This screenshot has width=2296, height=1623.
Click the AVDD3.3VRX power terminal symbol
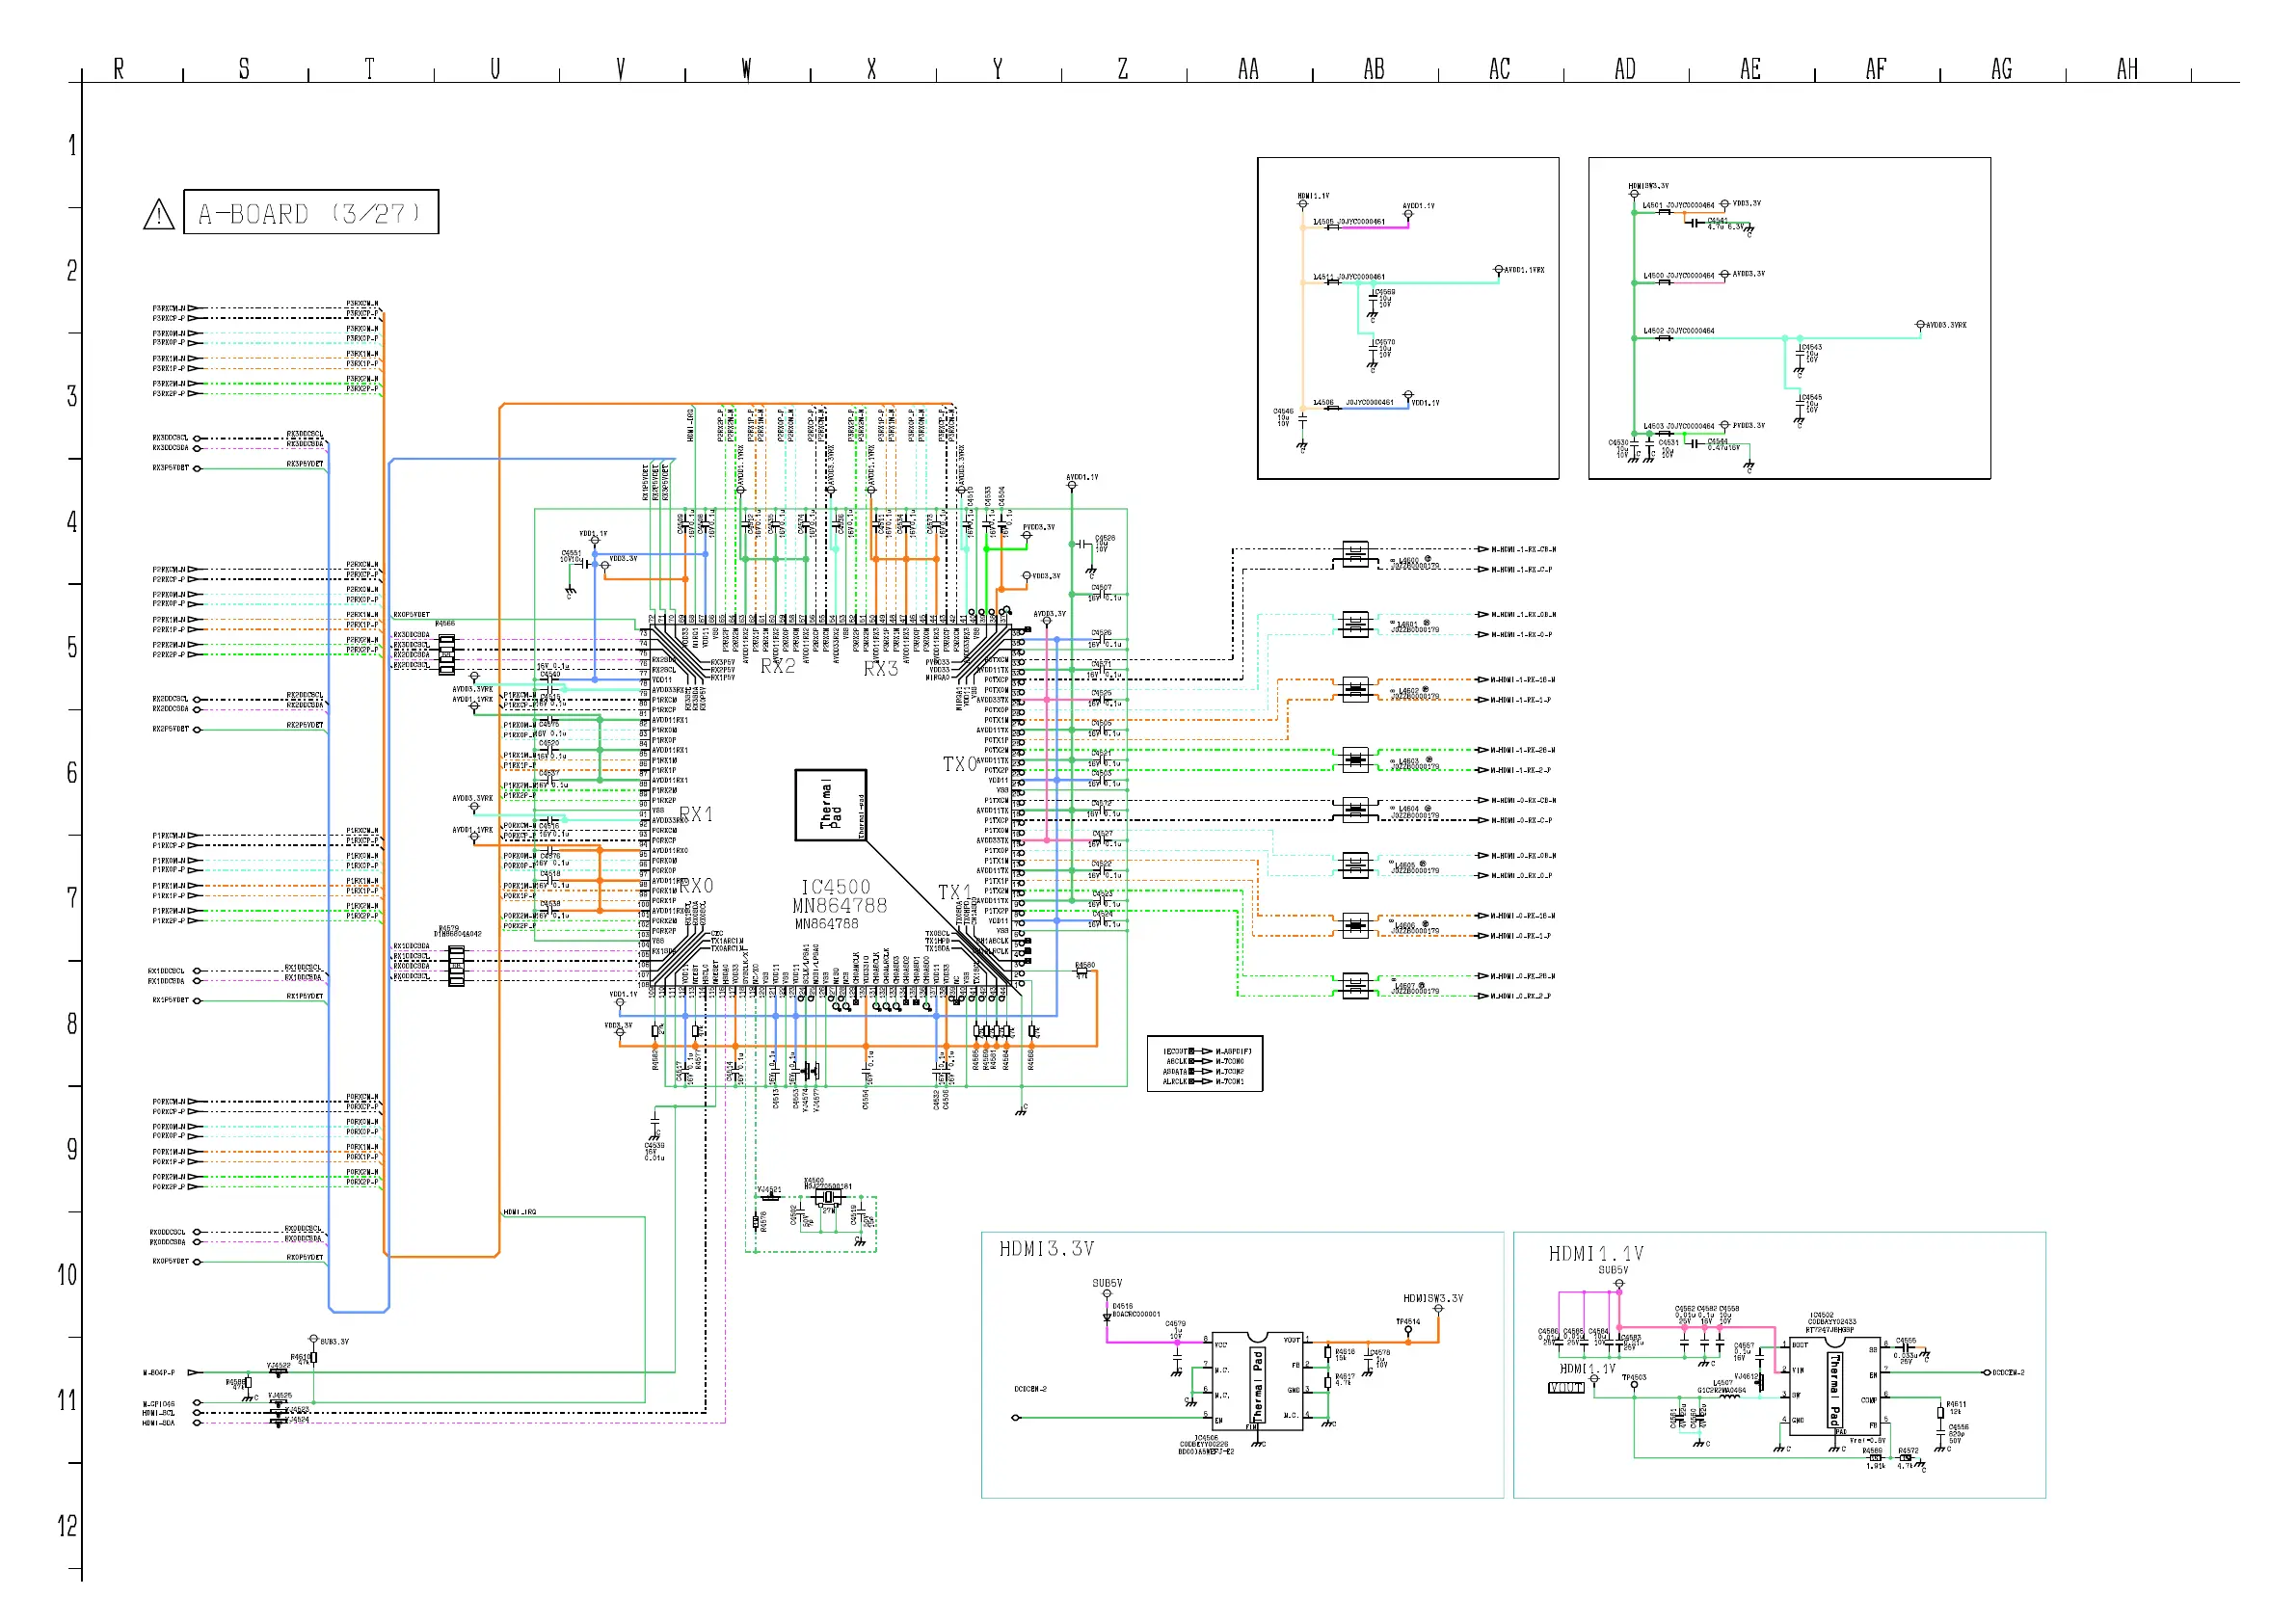tap(1920, 325)
